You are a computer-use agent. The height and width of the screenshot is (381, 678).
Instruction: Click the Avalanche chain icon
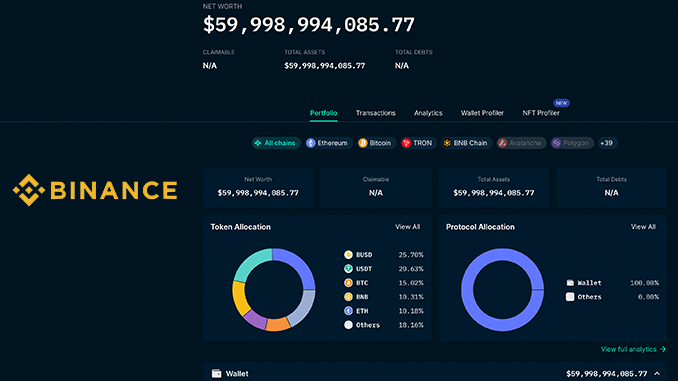pyautogui.click(x=502, y=143)
